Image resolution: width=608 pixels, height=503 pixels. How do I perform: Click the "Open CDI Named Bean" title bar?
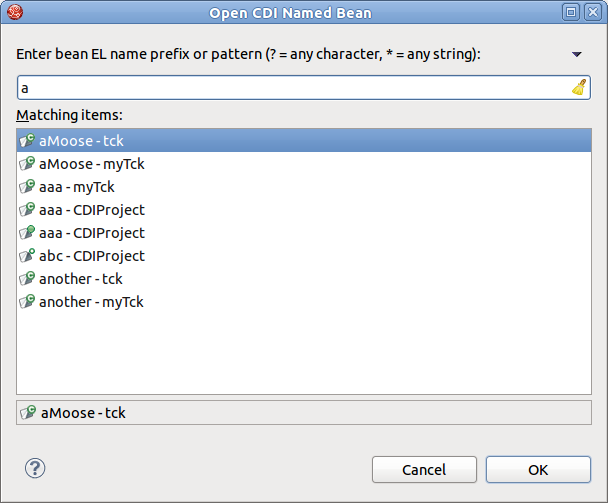(290, 12)
